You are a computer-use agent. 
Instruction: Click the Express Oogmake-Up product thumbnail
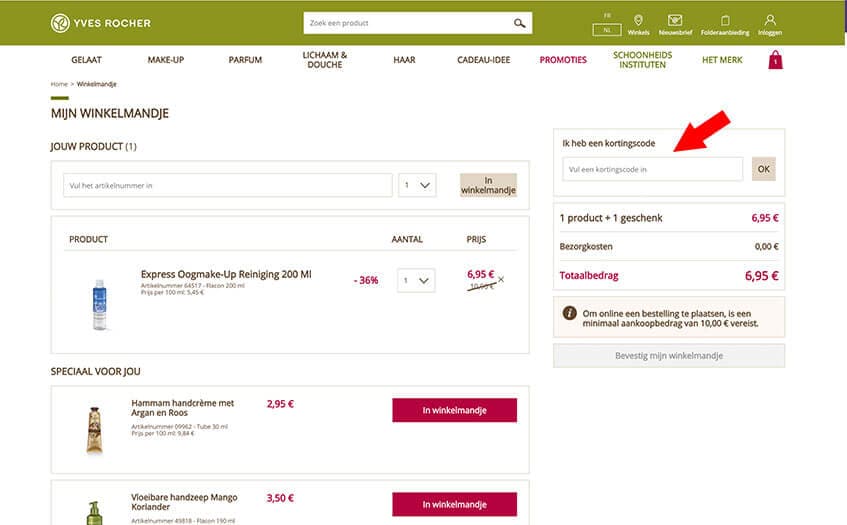click(99, 303)
